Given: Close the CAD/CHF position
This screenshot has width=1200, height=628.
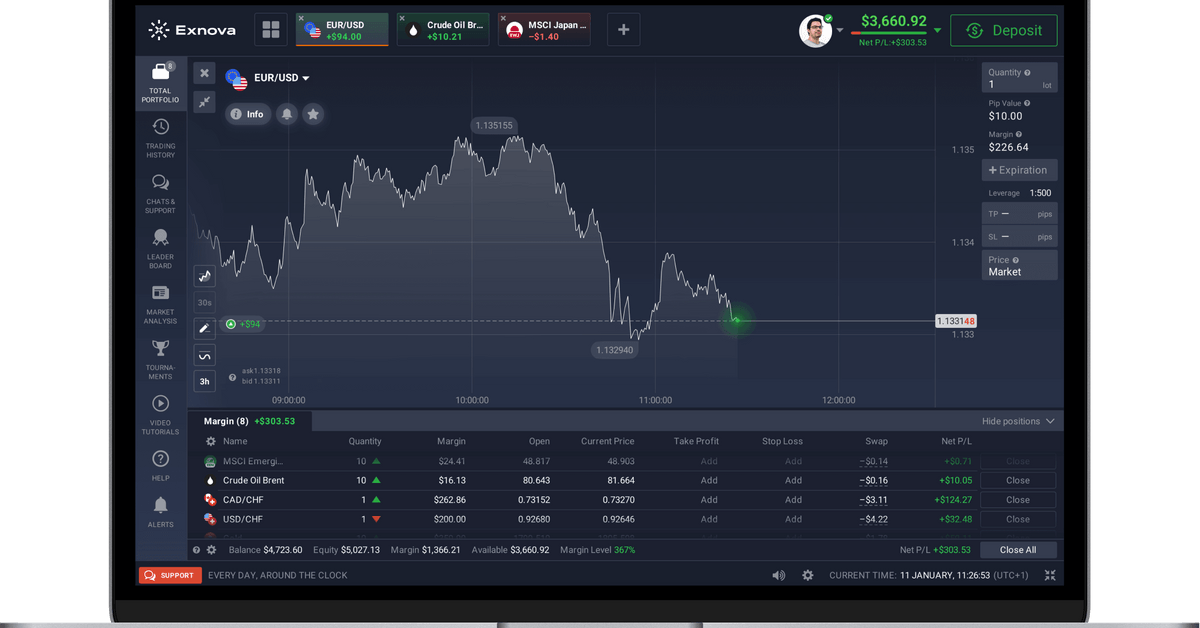Looking at the screenshot, I should [x=1017, y=500].
